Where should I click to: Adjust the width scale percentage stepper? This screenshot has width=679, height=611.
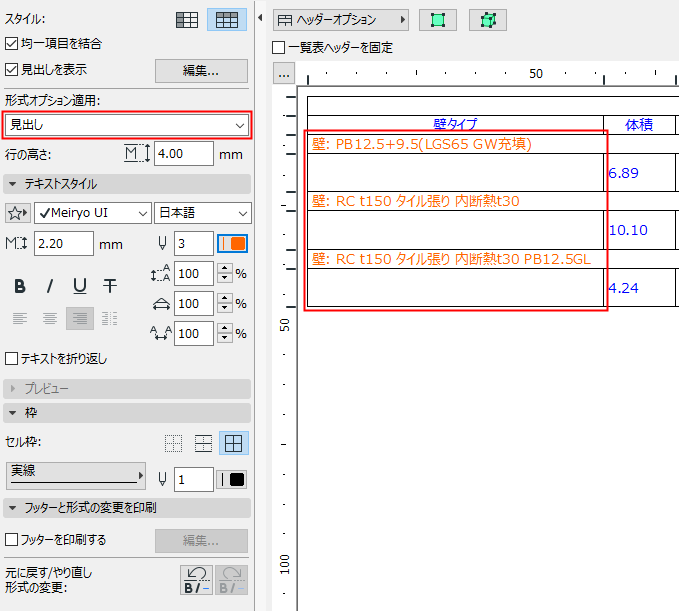click(224, 304)
